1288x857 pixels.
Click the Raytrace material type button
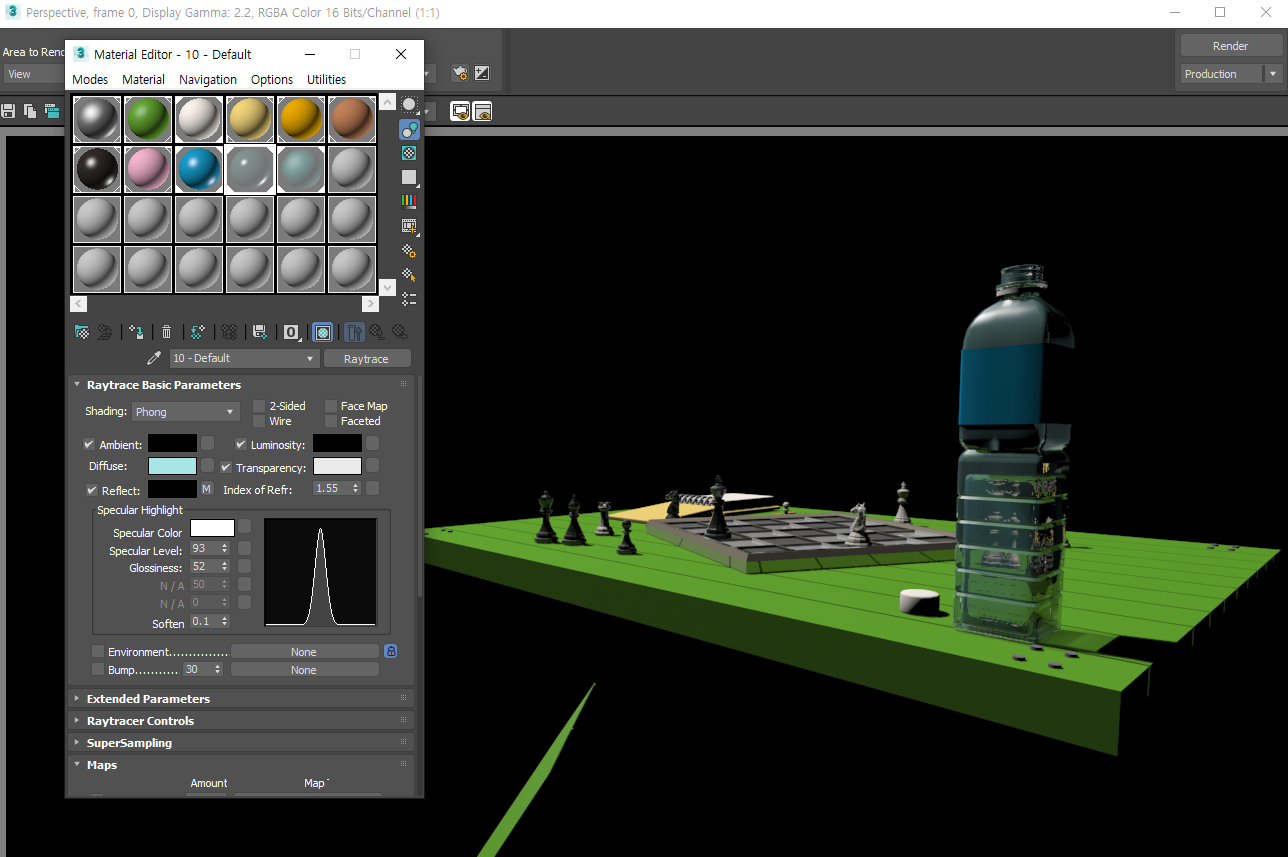click(367, 359)
